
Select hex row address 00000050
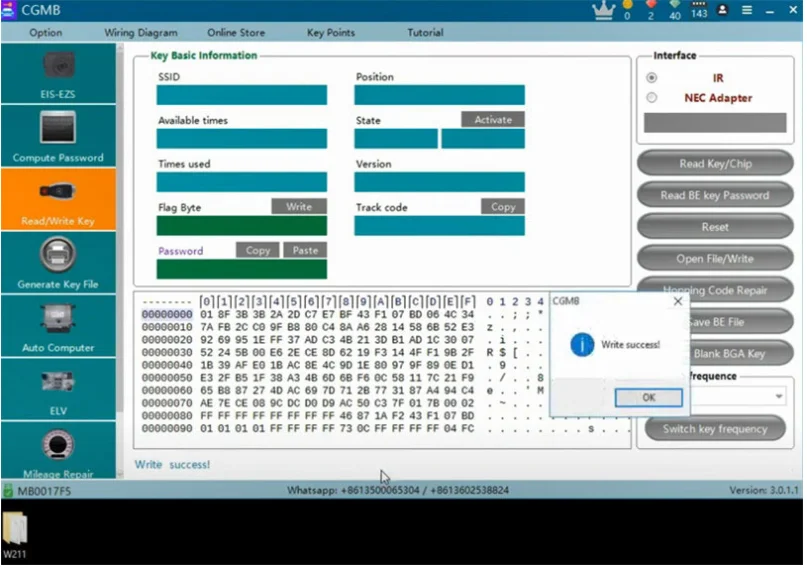pyautogui.click(x=167, y=378)
